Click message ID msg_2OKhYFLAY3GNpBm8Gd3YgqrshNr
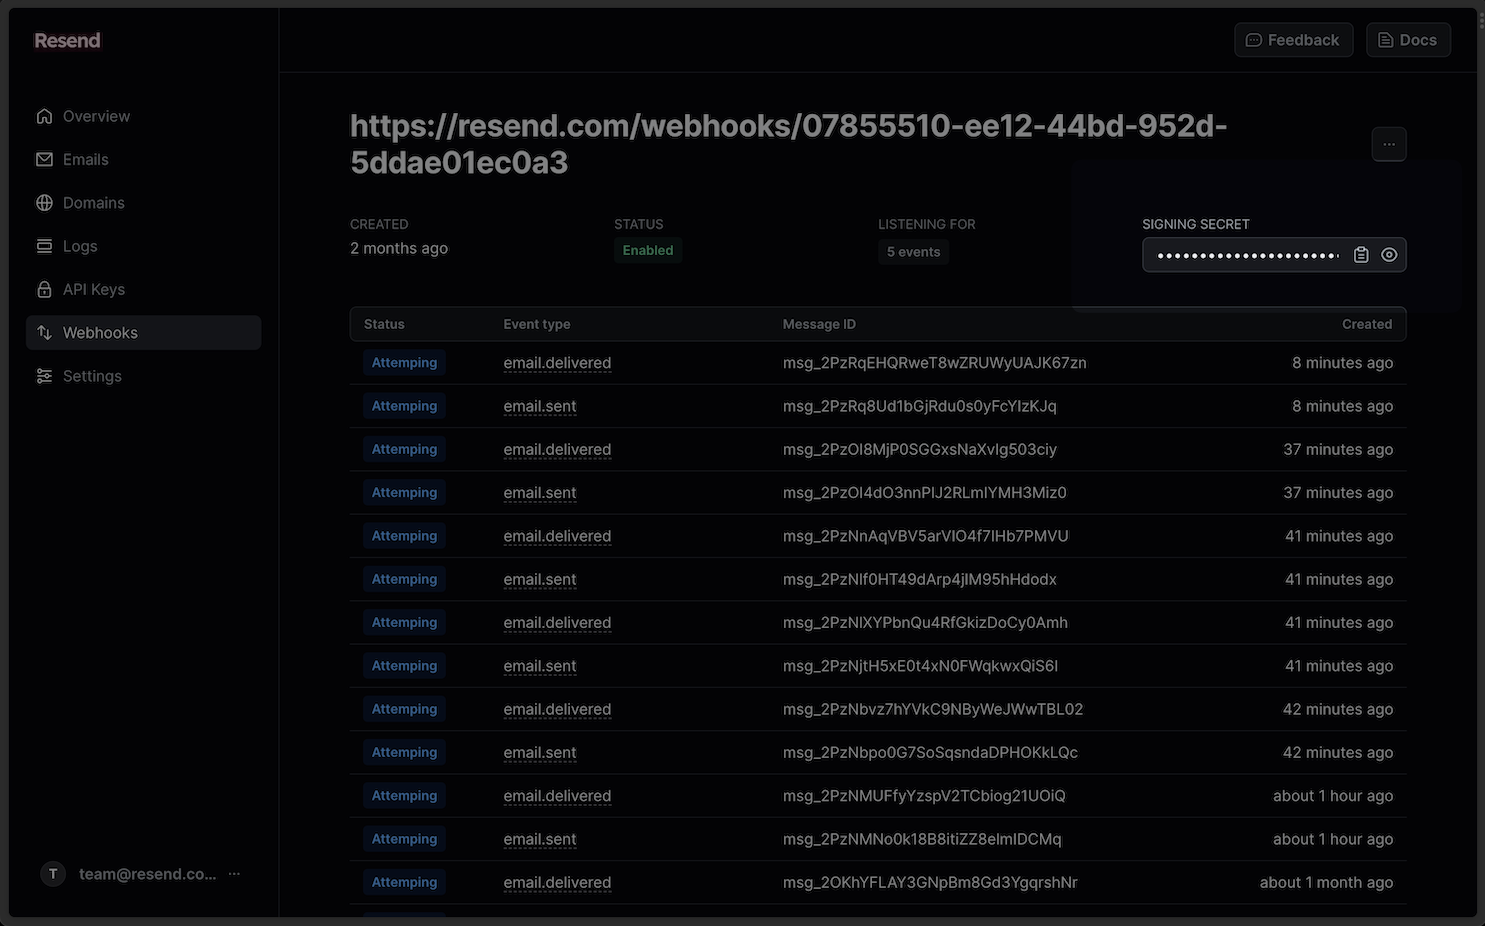Viewport: 1485px width, 926px height. 930,883
